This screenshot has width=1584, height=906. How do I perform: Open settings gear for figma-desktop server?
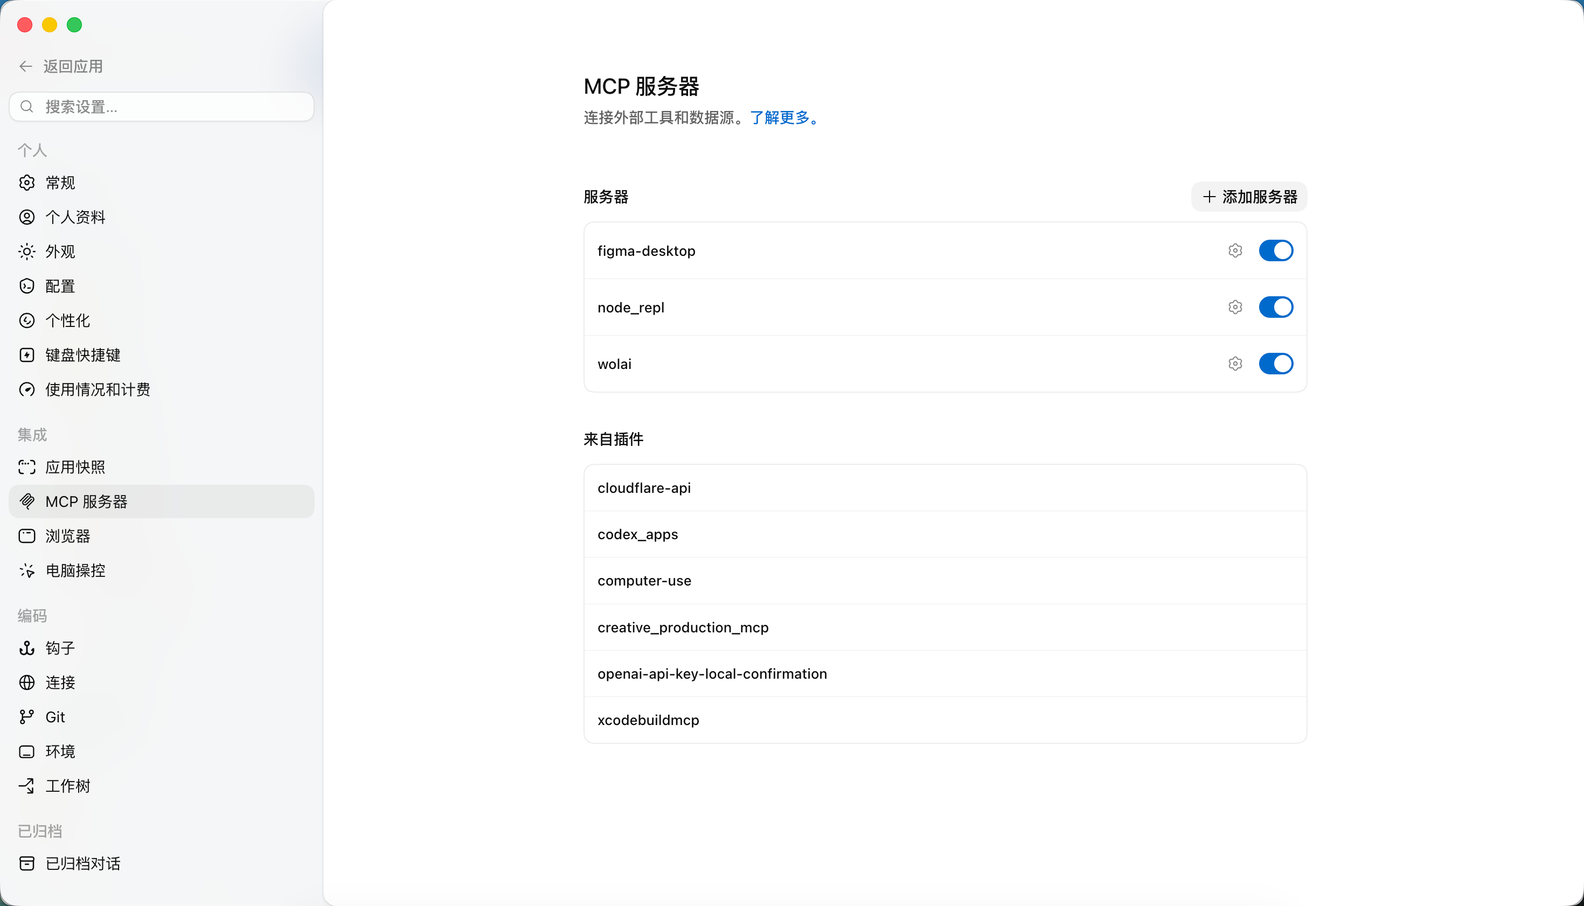1235,251
